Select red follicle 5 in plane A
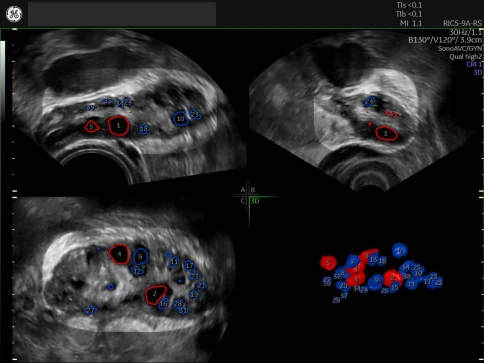Viewport: 484px width, 363px height. point(92,127)
